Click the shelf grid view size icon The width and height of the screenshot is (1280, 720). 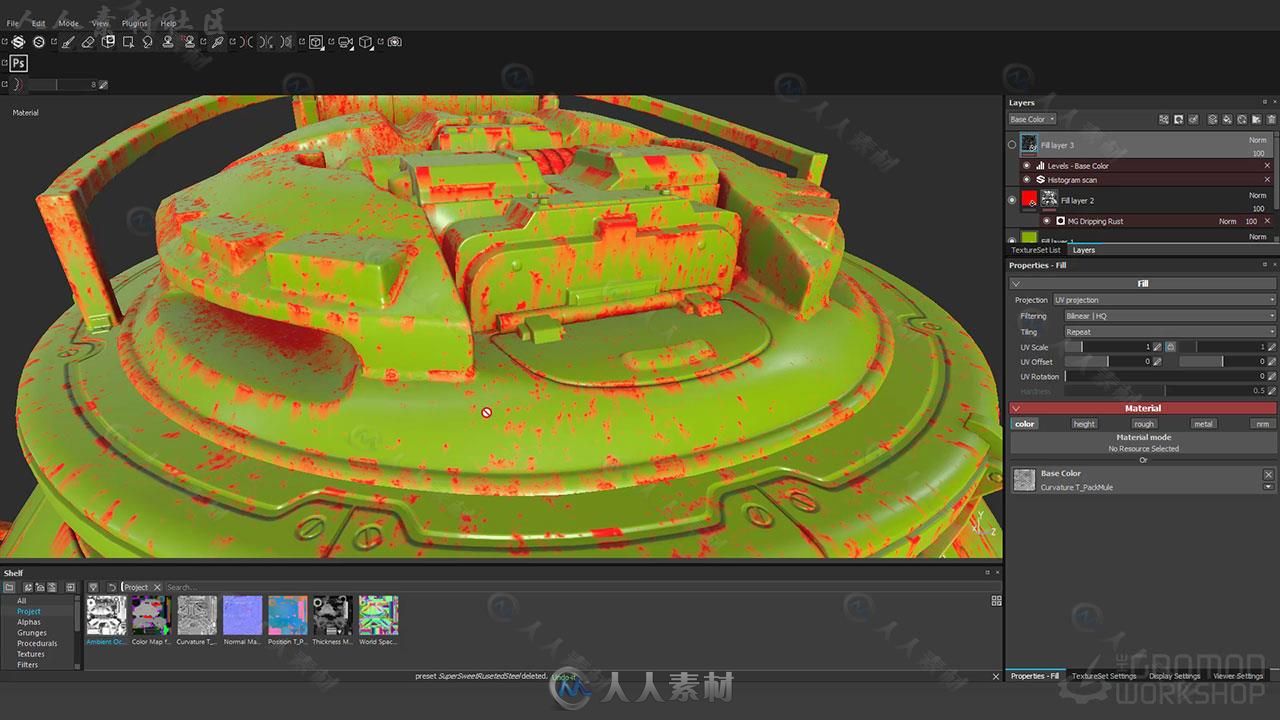(x=996, y=601)
